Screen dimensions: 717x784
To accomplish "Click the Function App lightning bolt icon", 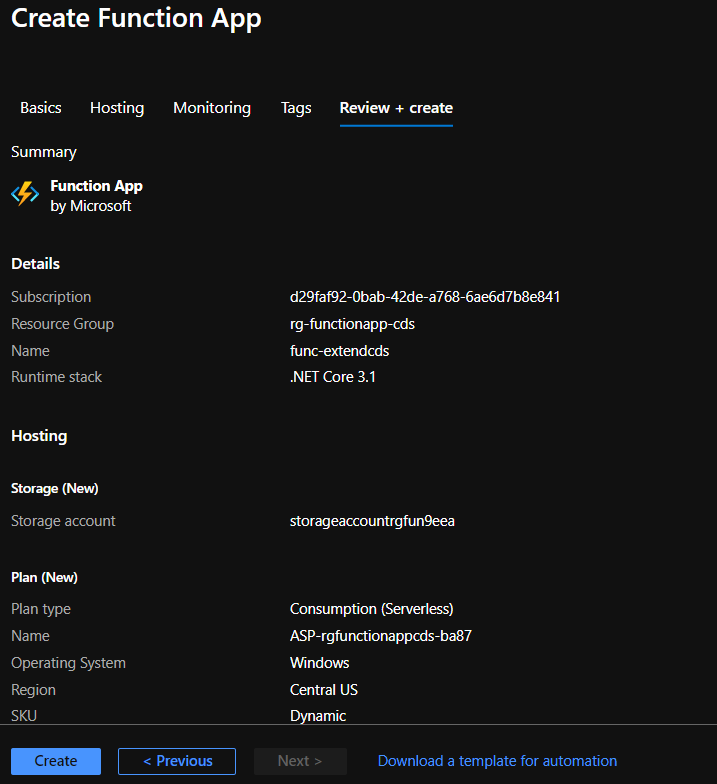I will tap(25, 194).
